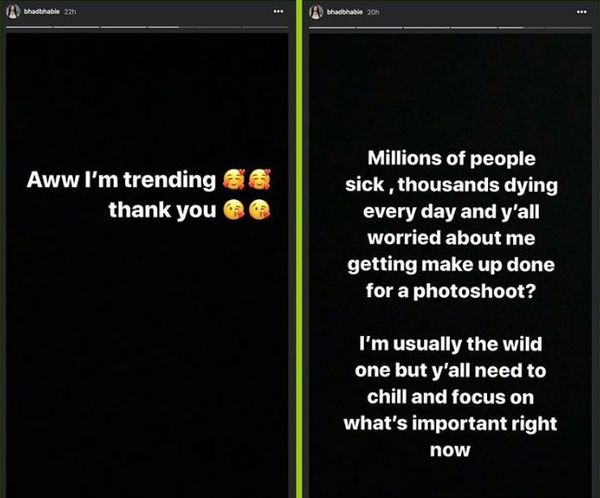Click the 22h timestamp on left story
This screenshot has width=600, height=498.
pos(70,12)
